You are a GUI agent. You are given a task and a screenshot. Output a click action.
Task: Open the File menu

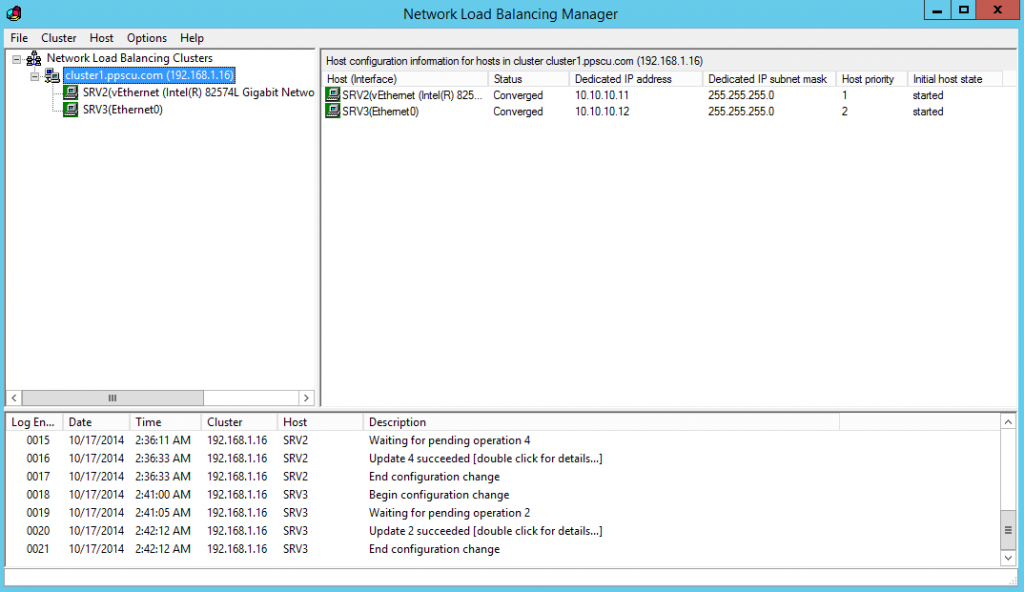(19, 38)
